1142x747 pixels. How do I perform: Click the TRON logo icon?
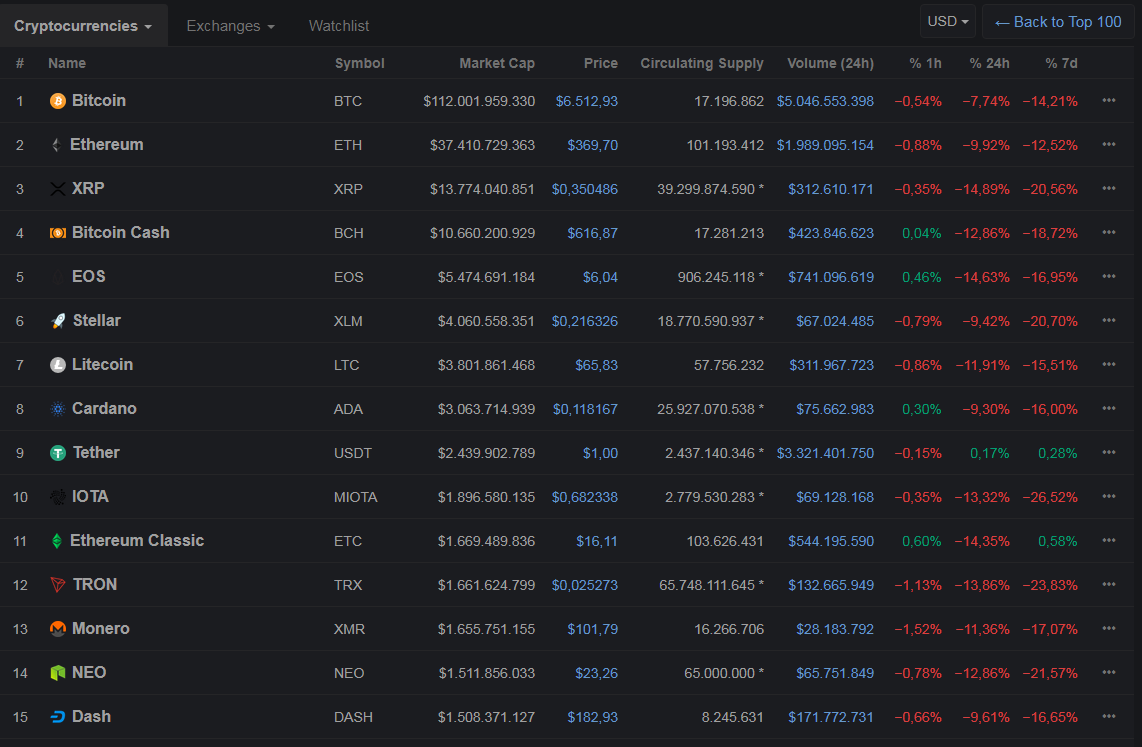click(58, 585)
